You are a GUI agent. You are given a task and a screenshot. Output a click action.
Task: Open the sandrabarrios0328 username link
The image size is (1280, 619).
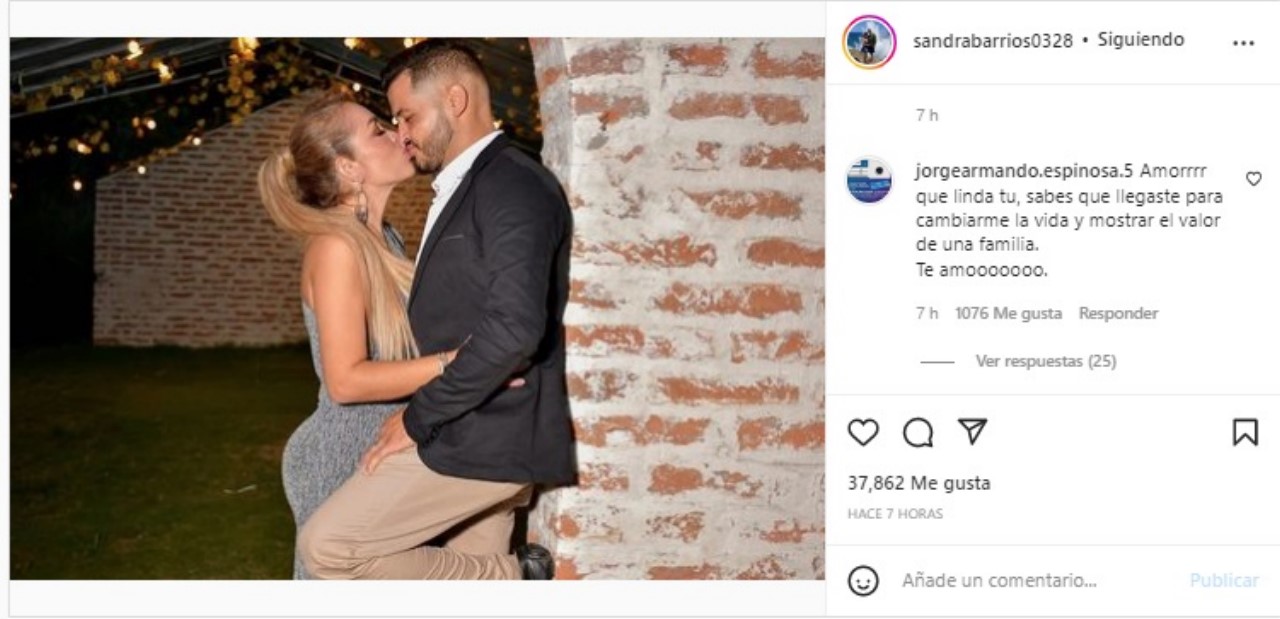coord(993,41)
